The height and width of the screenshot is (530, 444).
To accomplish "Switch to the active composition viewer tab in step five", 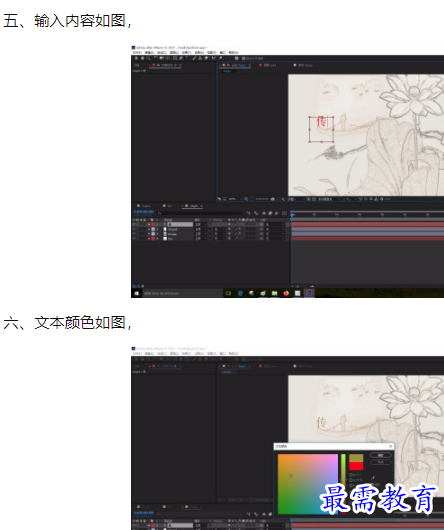I will point(235,65).
